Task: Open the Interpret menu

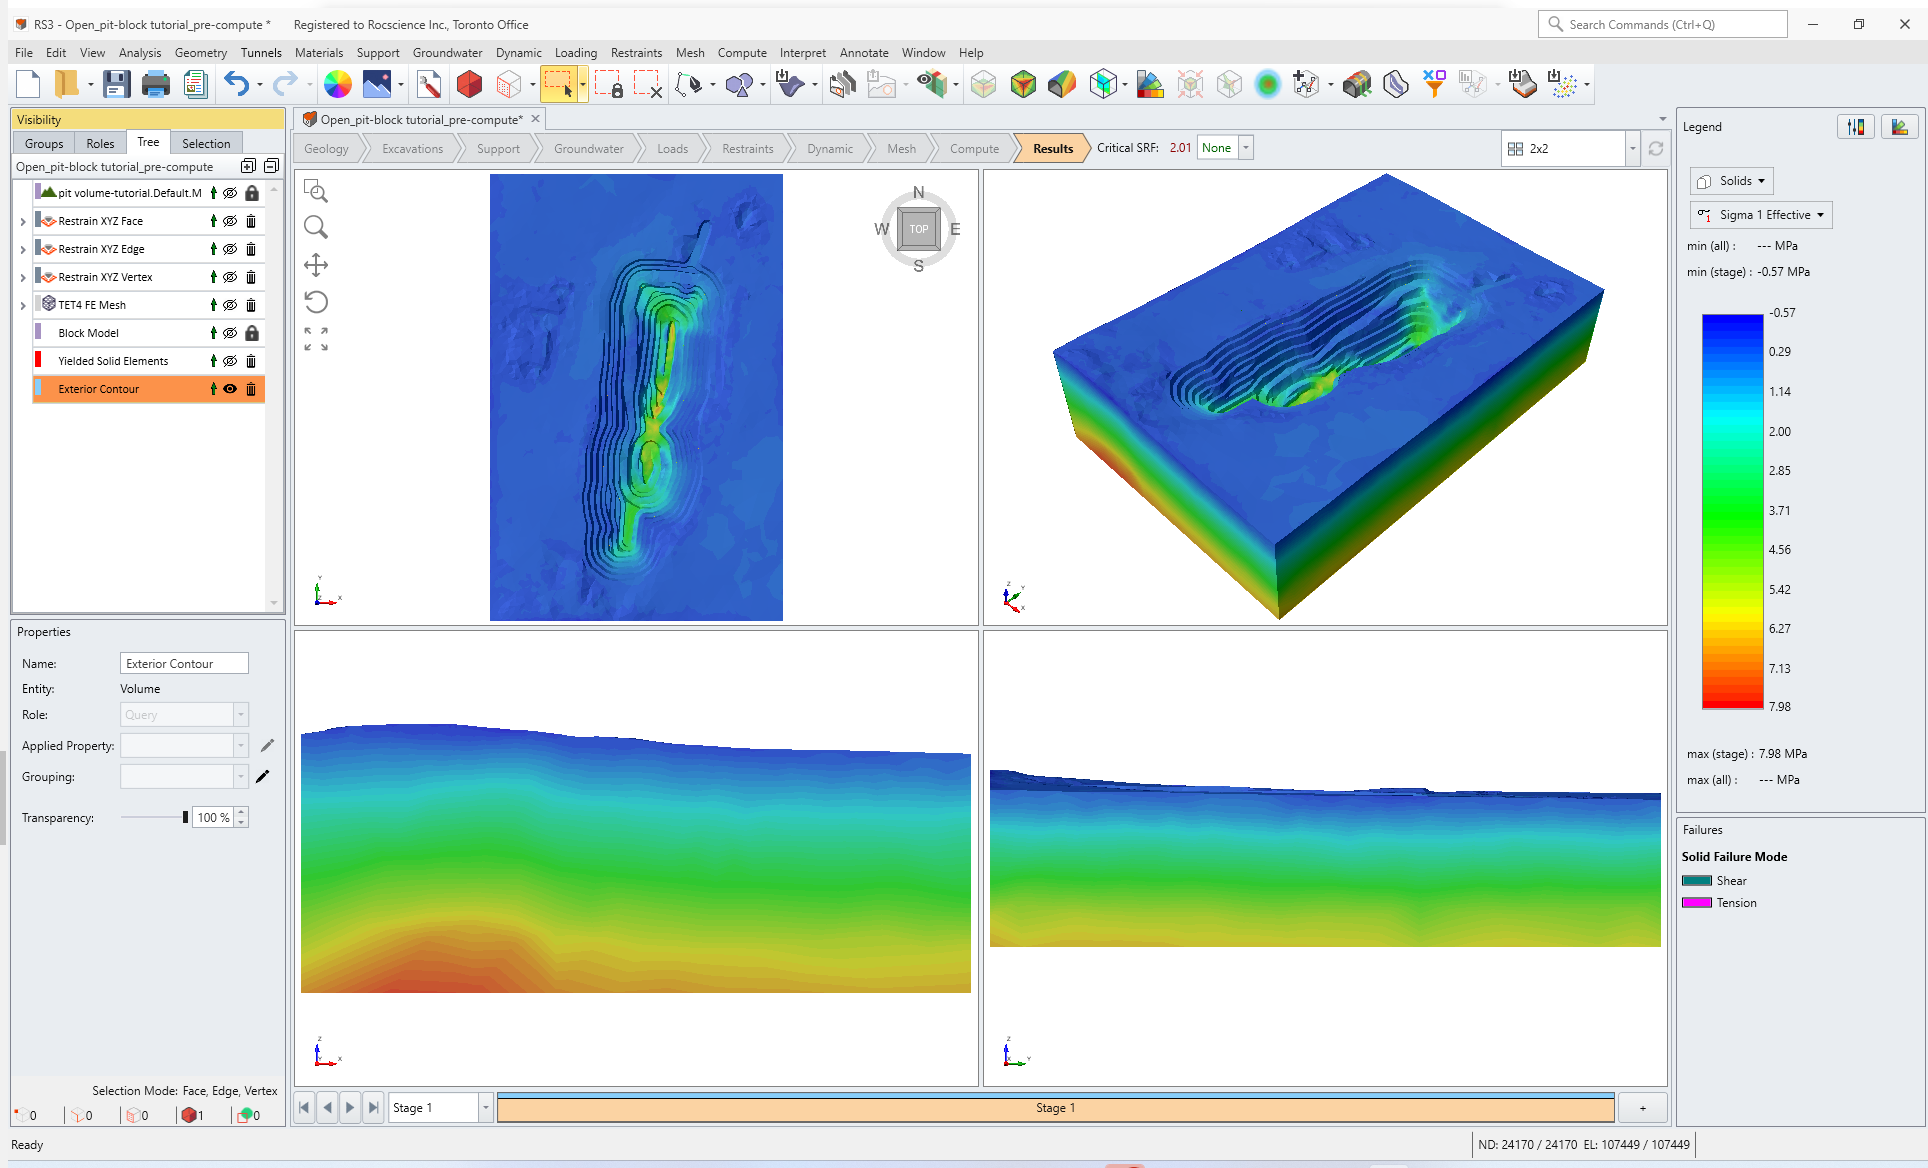Action: [803, 53]
